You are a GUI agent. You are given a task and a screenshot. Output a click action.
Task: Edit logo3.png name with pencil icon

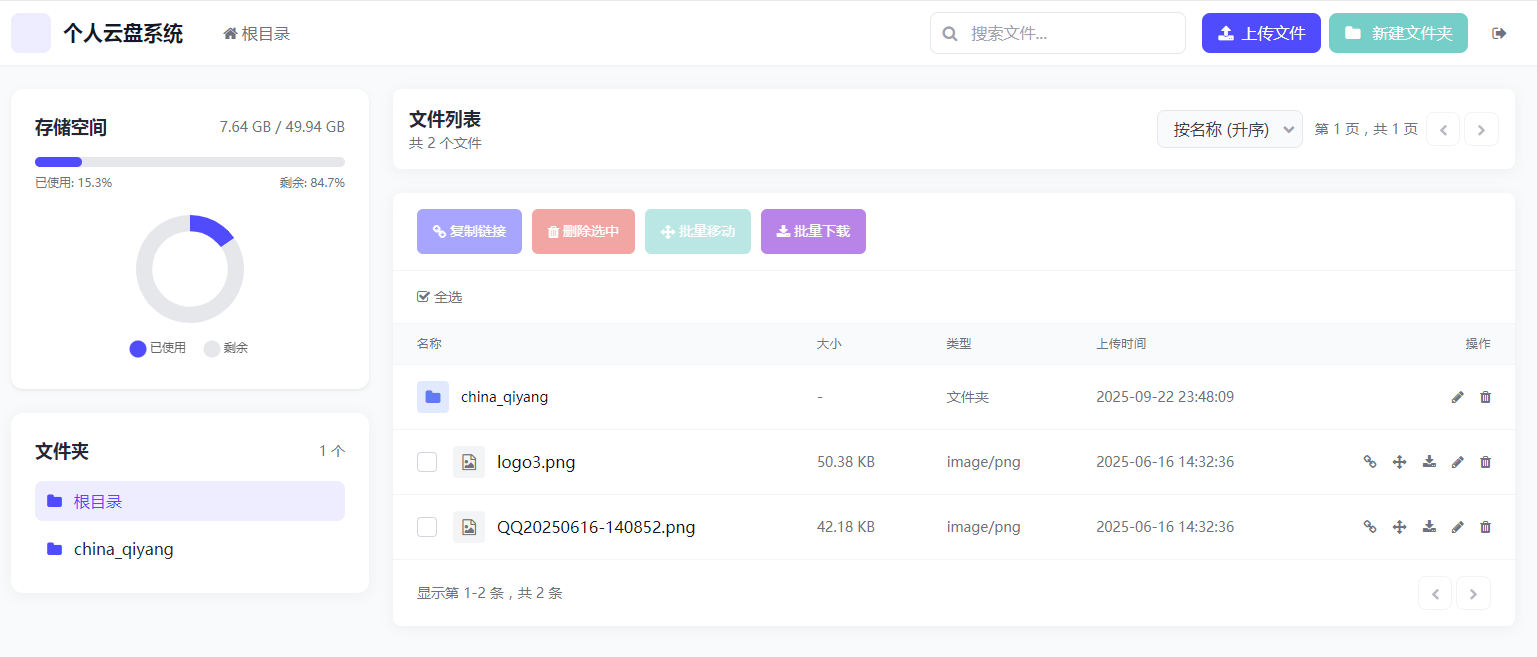point(1457,462)
